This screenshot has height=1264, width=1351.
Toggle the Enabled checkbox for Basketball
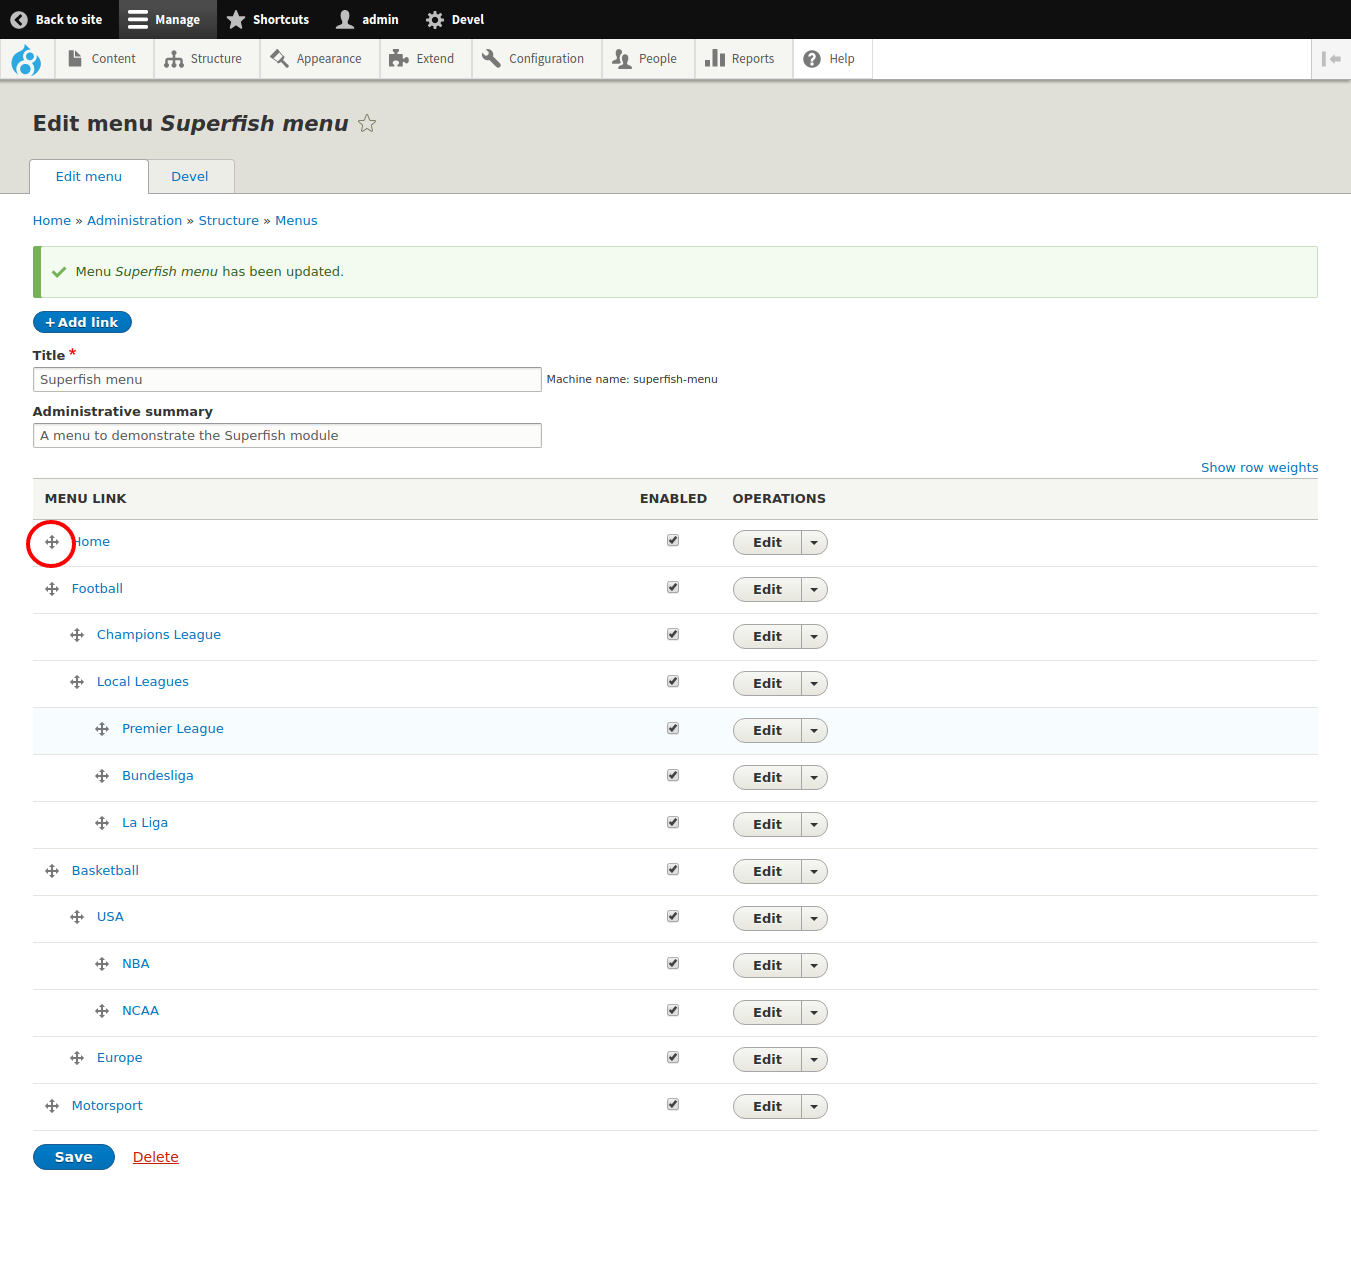coord(673,868)
